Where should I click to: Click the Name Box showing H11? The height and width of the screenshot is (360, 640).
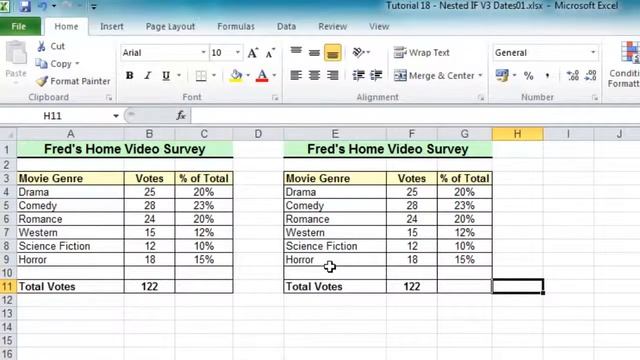pos(53,116)
